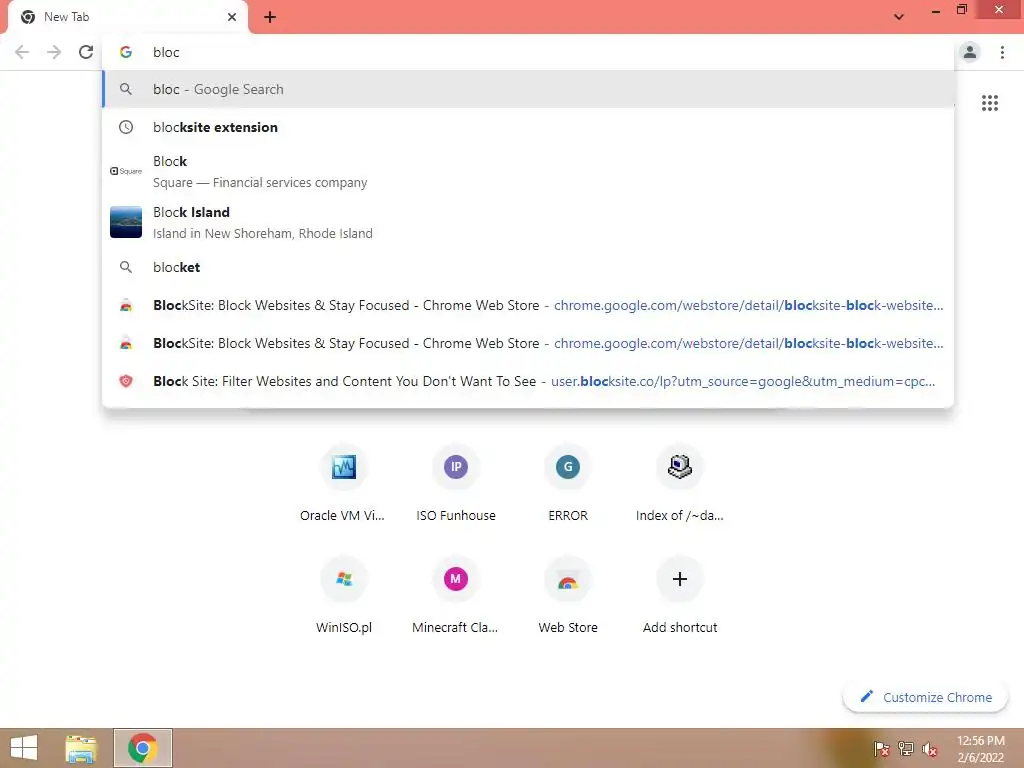Choose 'blocksite extension' history suggestion

[528, 127]
